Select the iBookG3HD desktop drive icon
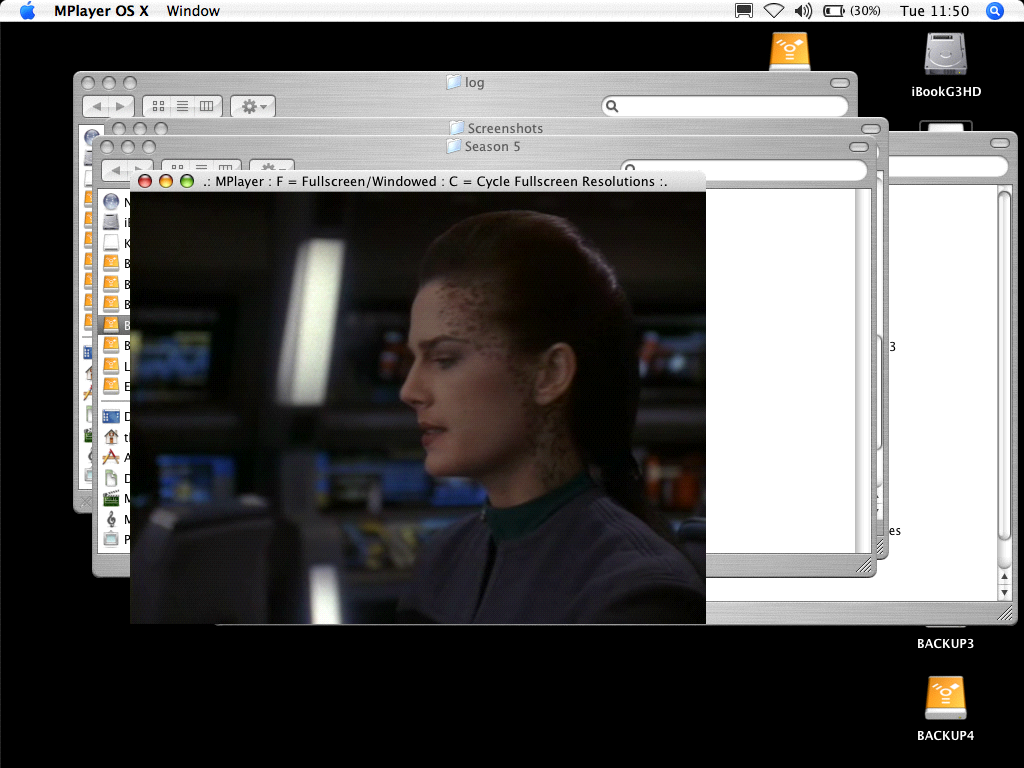Viewport: 1024px width, 768px height. point(945,54)
